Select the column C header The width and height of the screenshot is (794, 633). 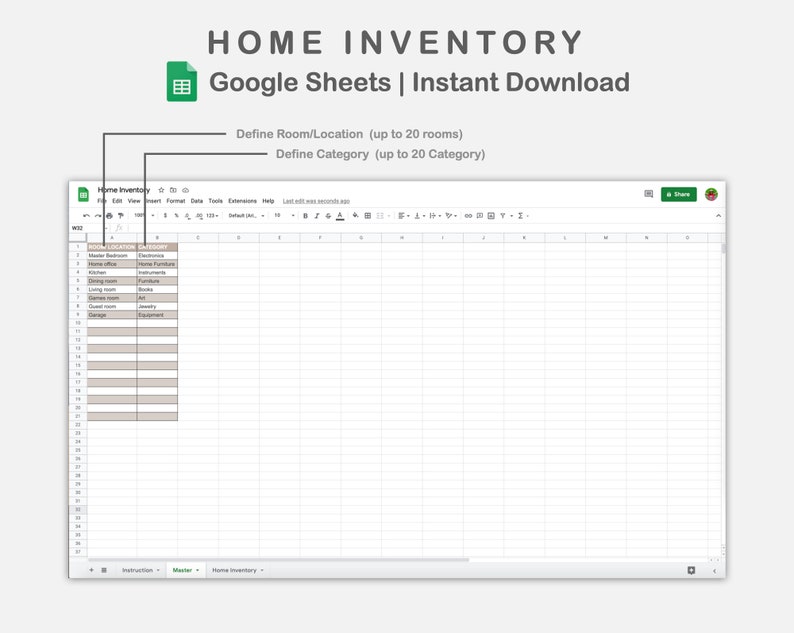pyautogui.click(x=198, y=238)
